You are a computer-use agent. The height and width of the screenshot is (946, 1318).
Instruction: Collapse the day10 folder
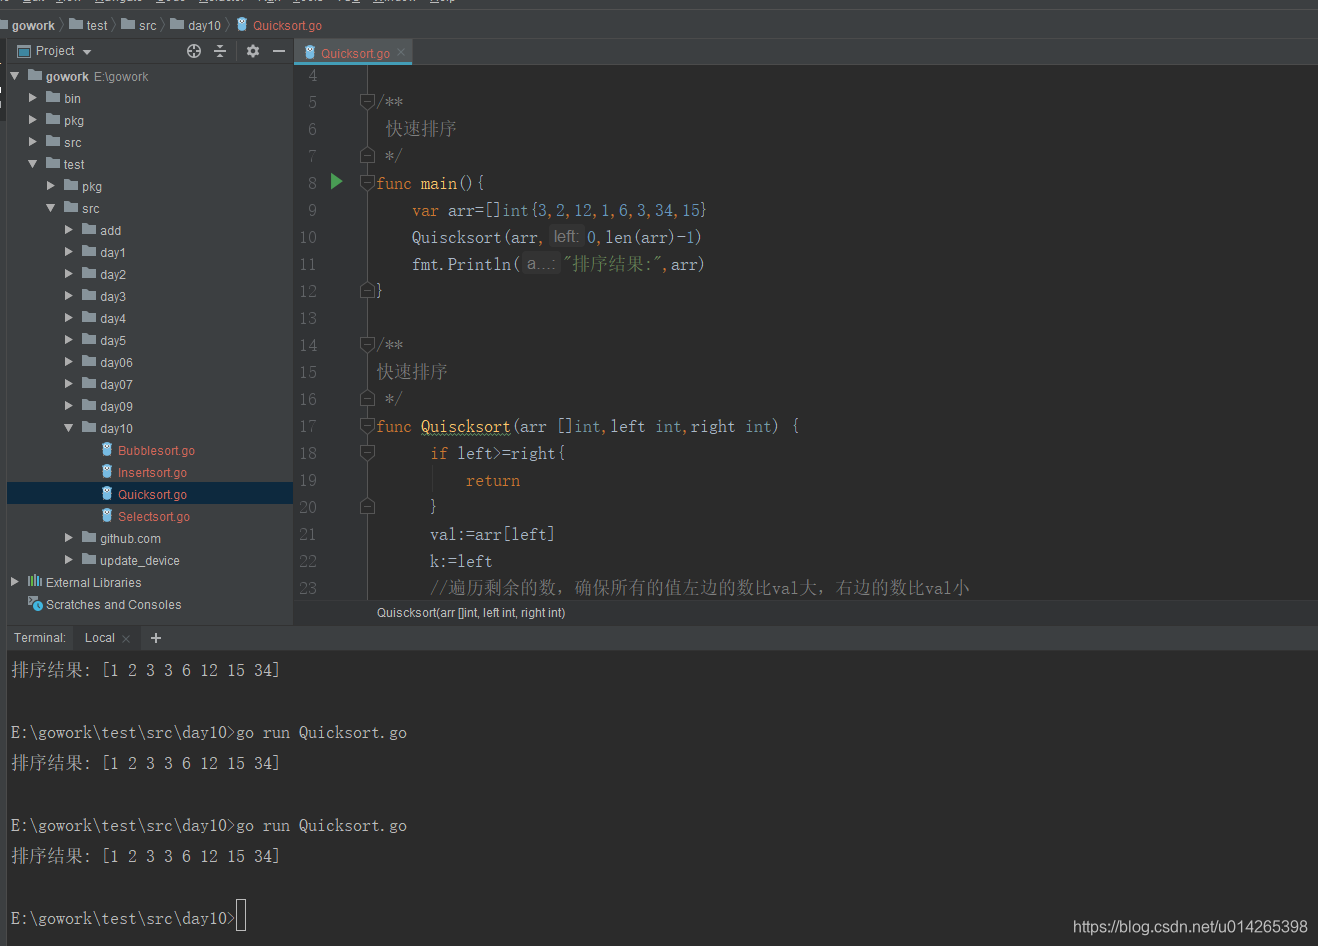pos(69,428)
